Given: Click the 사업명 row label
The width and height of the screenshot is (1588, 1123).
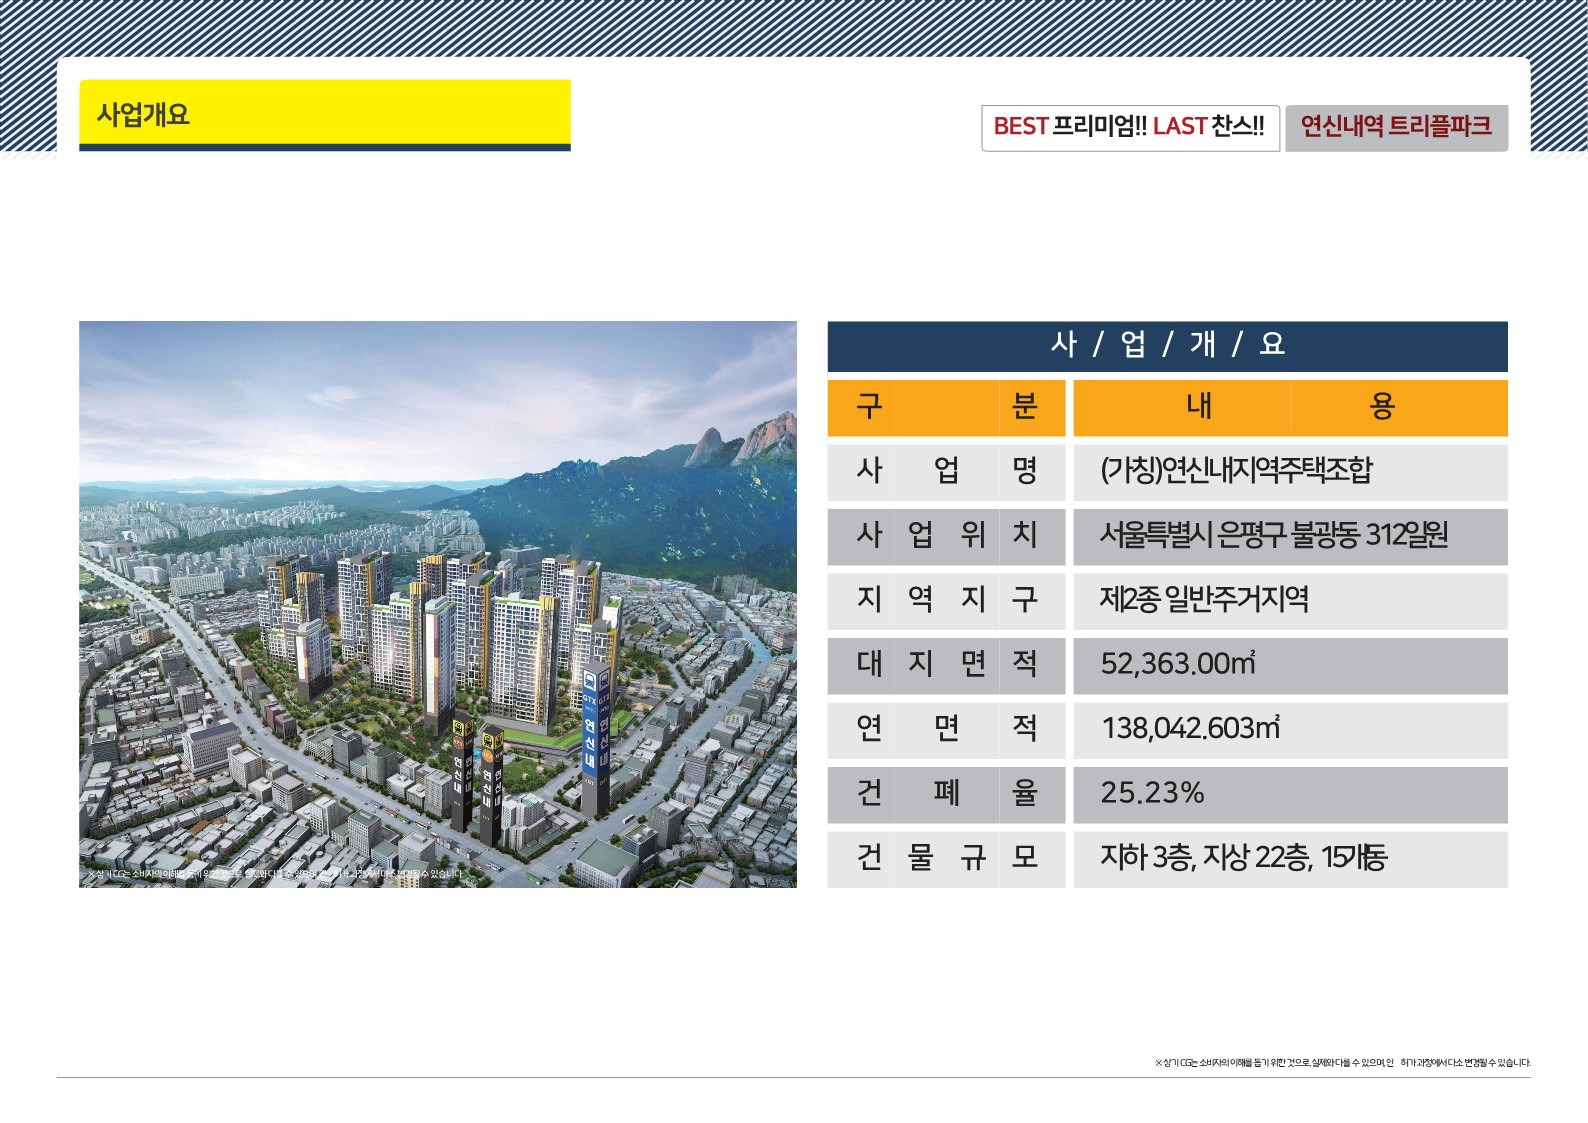Looking at the screenshot, I should point(946,471).
